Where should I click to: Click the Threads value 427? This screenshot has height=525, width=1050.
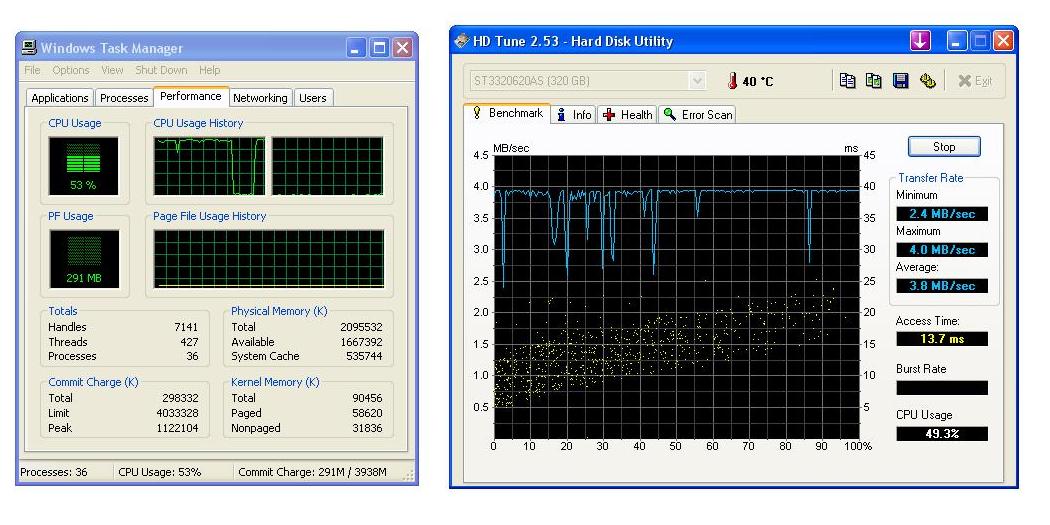coord(189,342)
